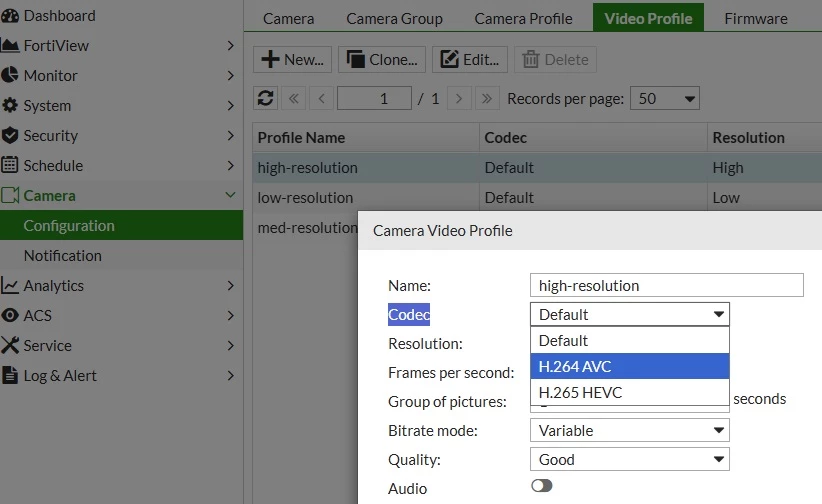Click the Delete button
This screenshot has height=504, width=822.
pyautogui.click(x=555, y=59)
